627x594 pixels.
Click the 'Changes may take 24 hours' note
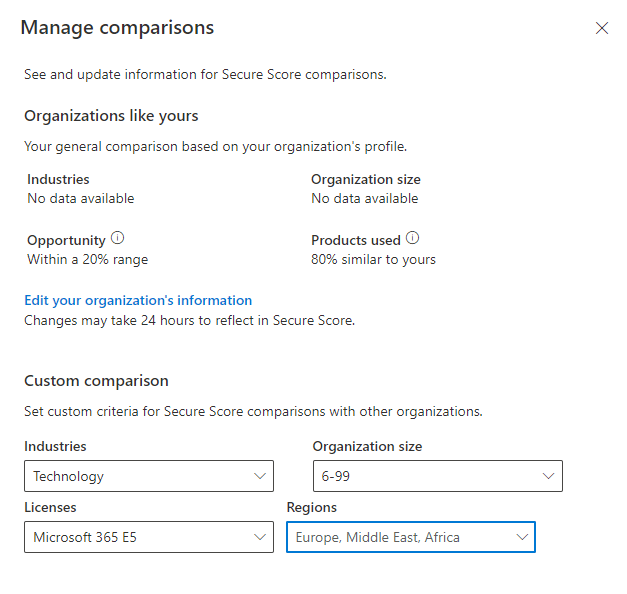189,320
